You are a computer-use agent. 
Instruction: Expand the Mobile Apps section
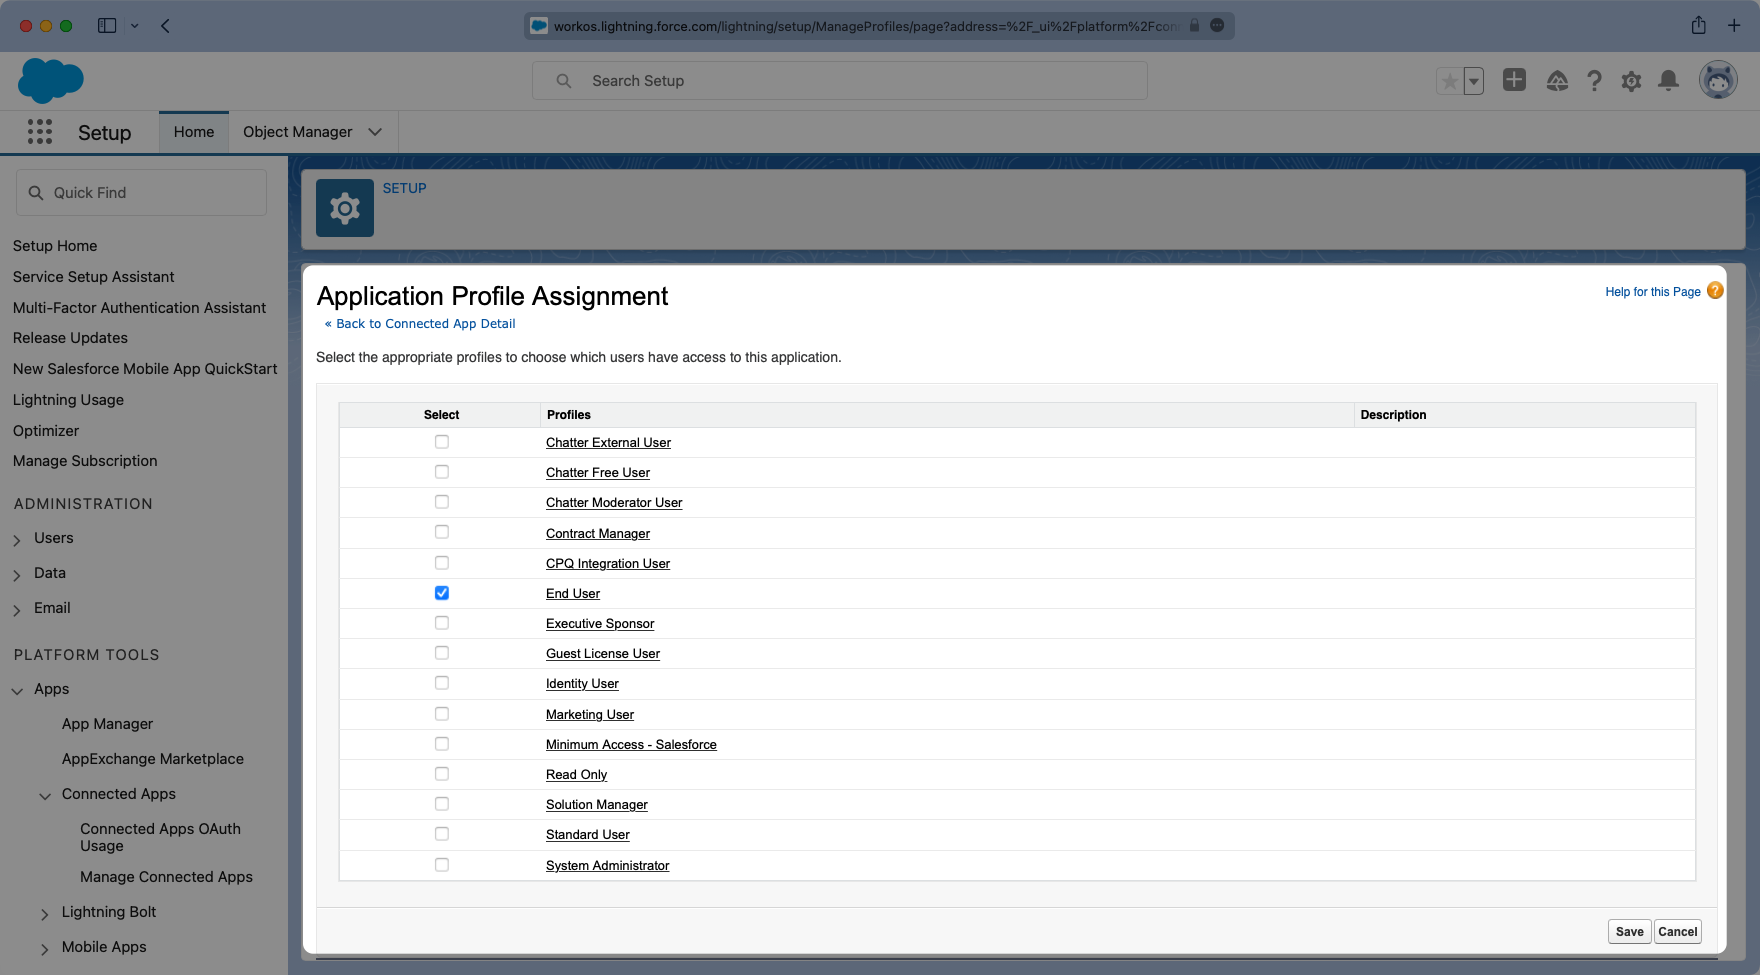click(45, 948)
